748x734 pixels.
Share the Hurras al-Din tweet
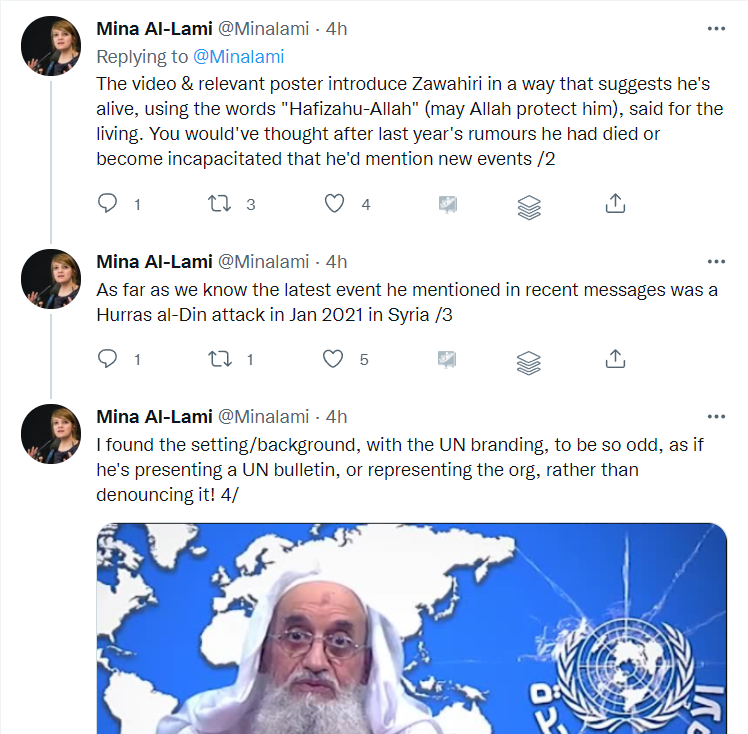click(615, 358)
